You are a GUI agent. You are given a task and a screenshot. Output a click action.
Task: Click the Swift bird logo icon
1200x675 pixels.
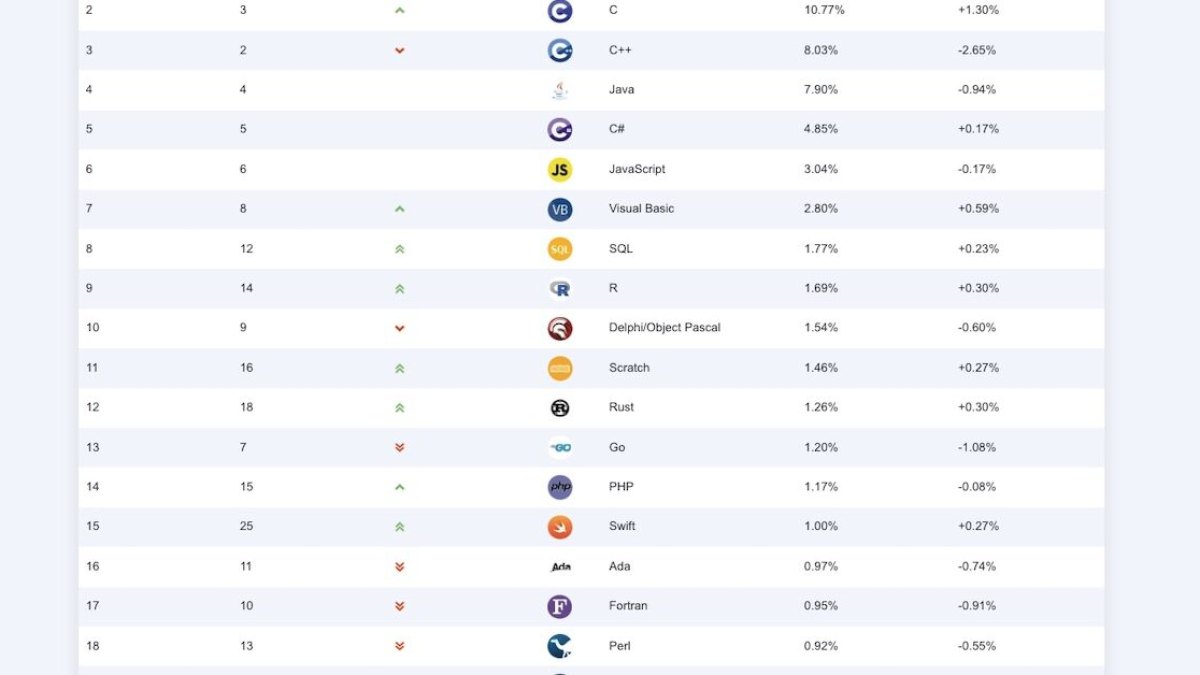pyautogui.click(x=560, y=526)
